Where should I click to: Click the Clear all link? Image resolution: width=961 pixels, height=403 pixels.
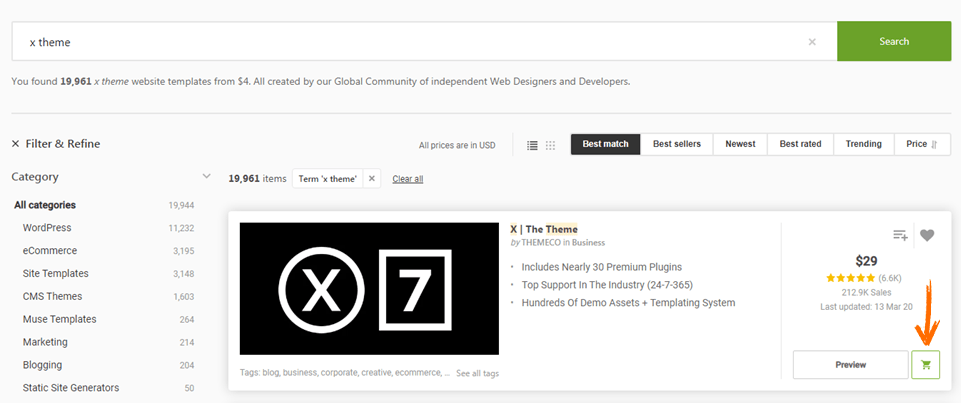click(408, 179)
